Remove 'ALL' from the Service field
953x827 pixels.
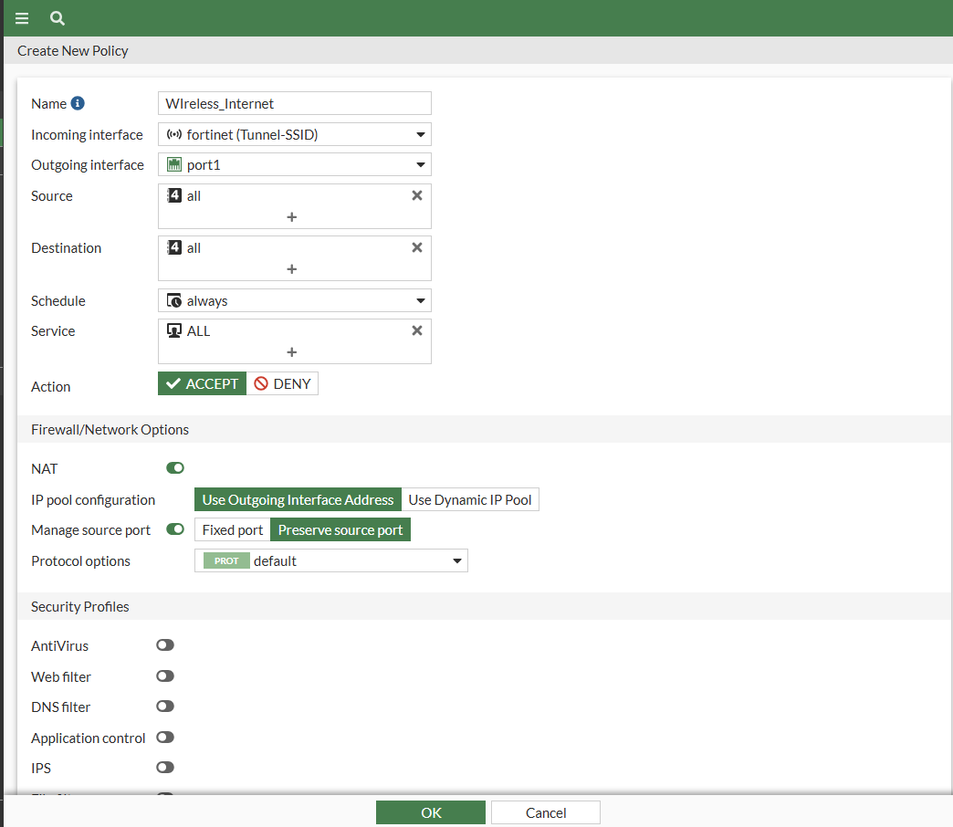(417, 331)
